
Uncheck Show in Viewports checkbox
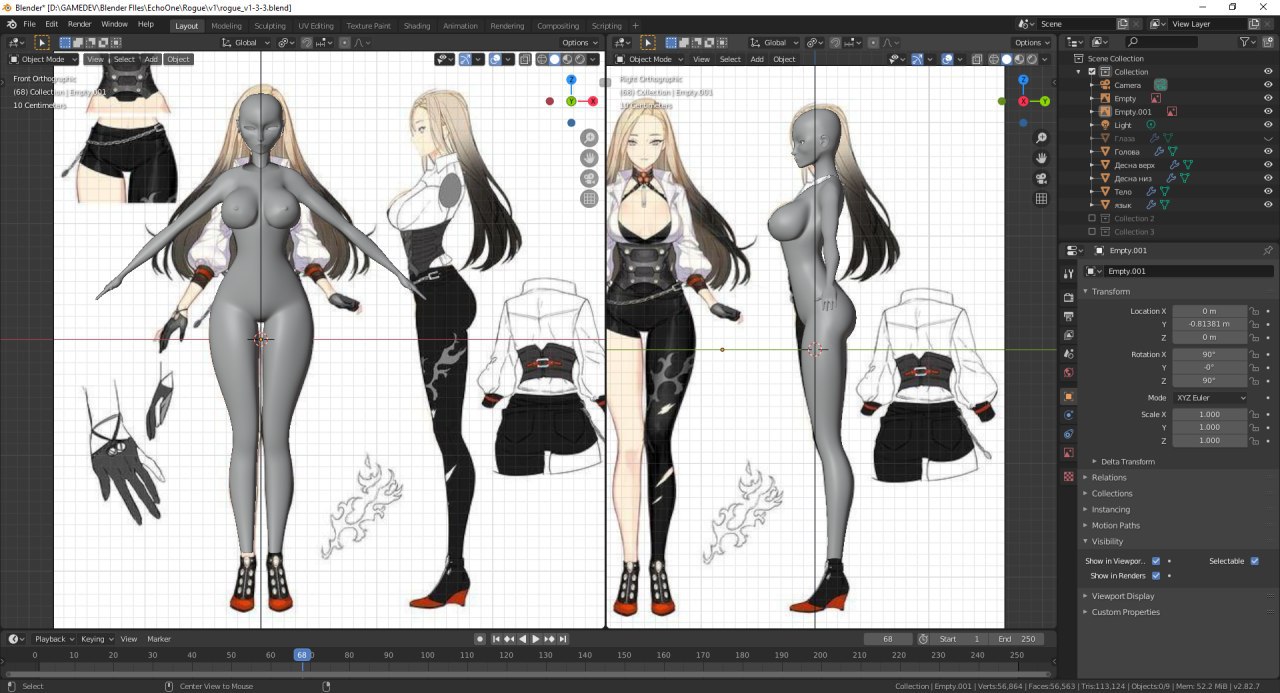pyautogui.click(x=1156, y=561)
